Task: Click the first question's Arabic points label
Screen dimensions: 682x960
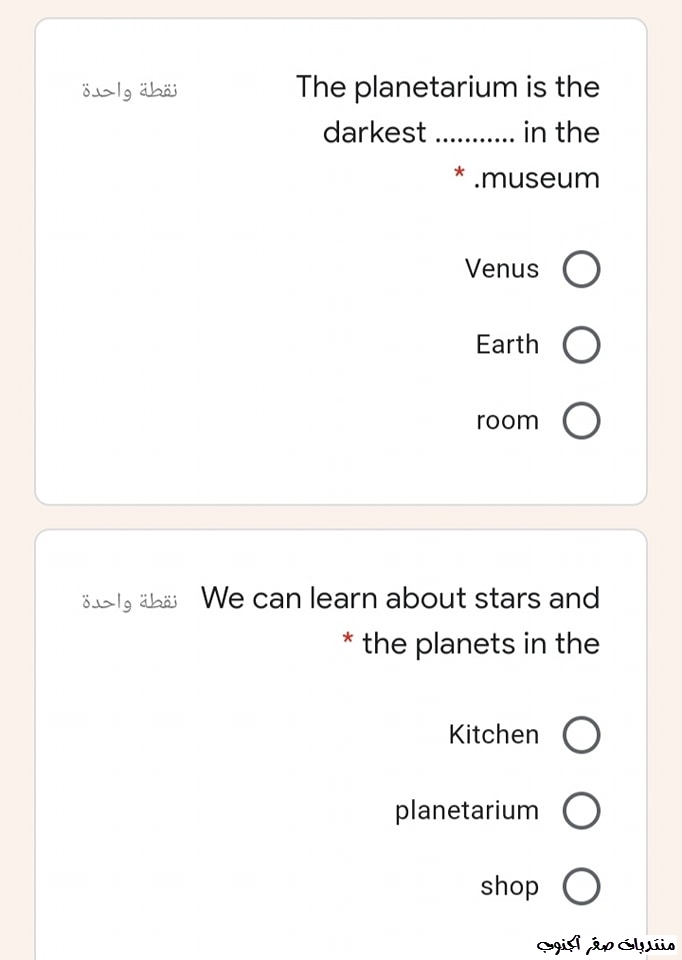Action: coord(128,88)
